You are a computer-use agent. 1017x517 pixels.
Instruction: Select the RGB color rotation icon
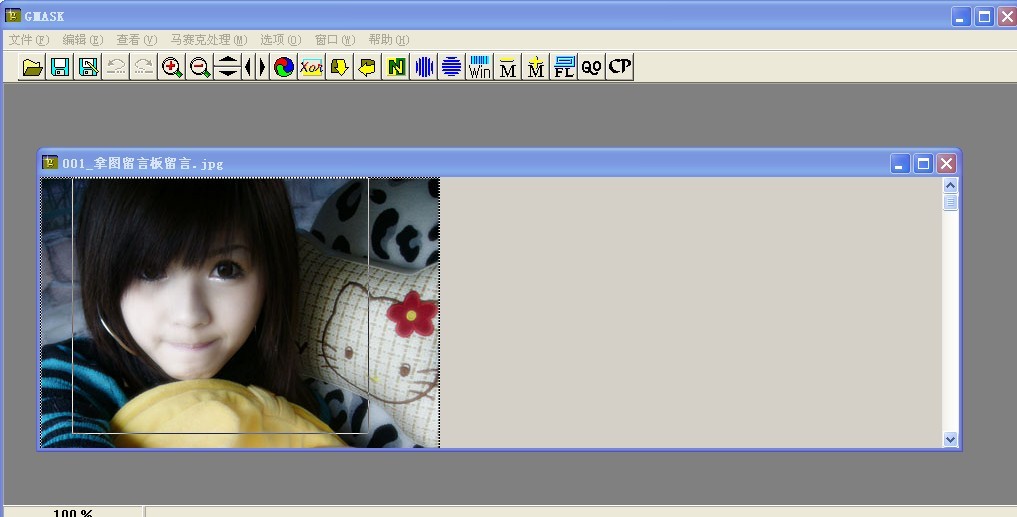point(284,67)
